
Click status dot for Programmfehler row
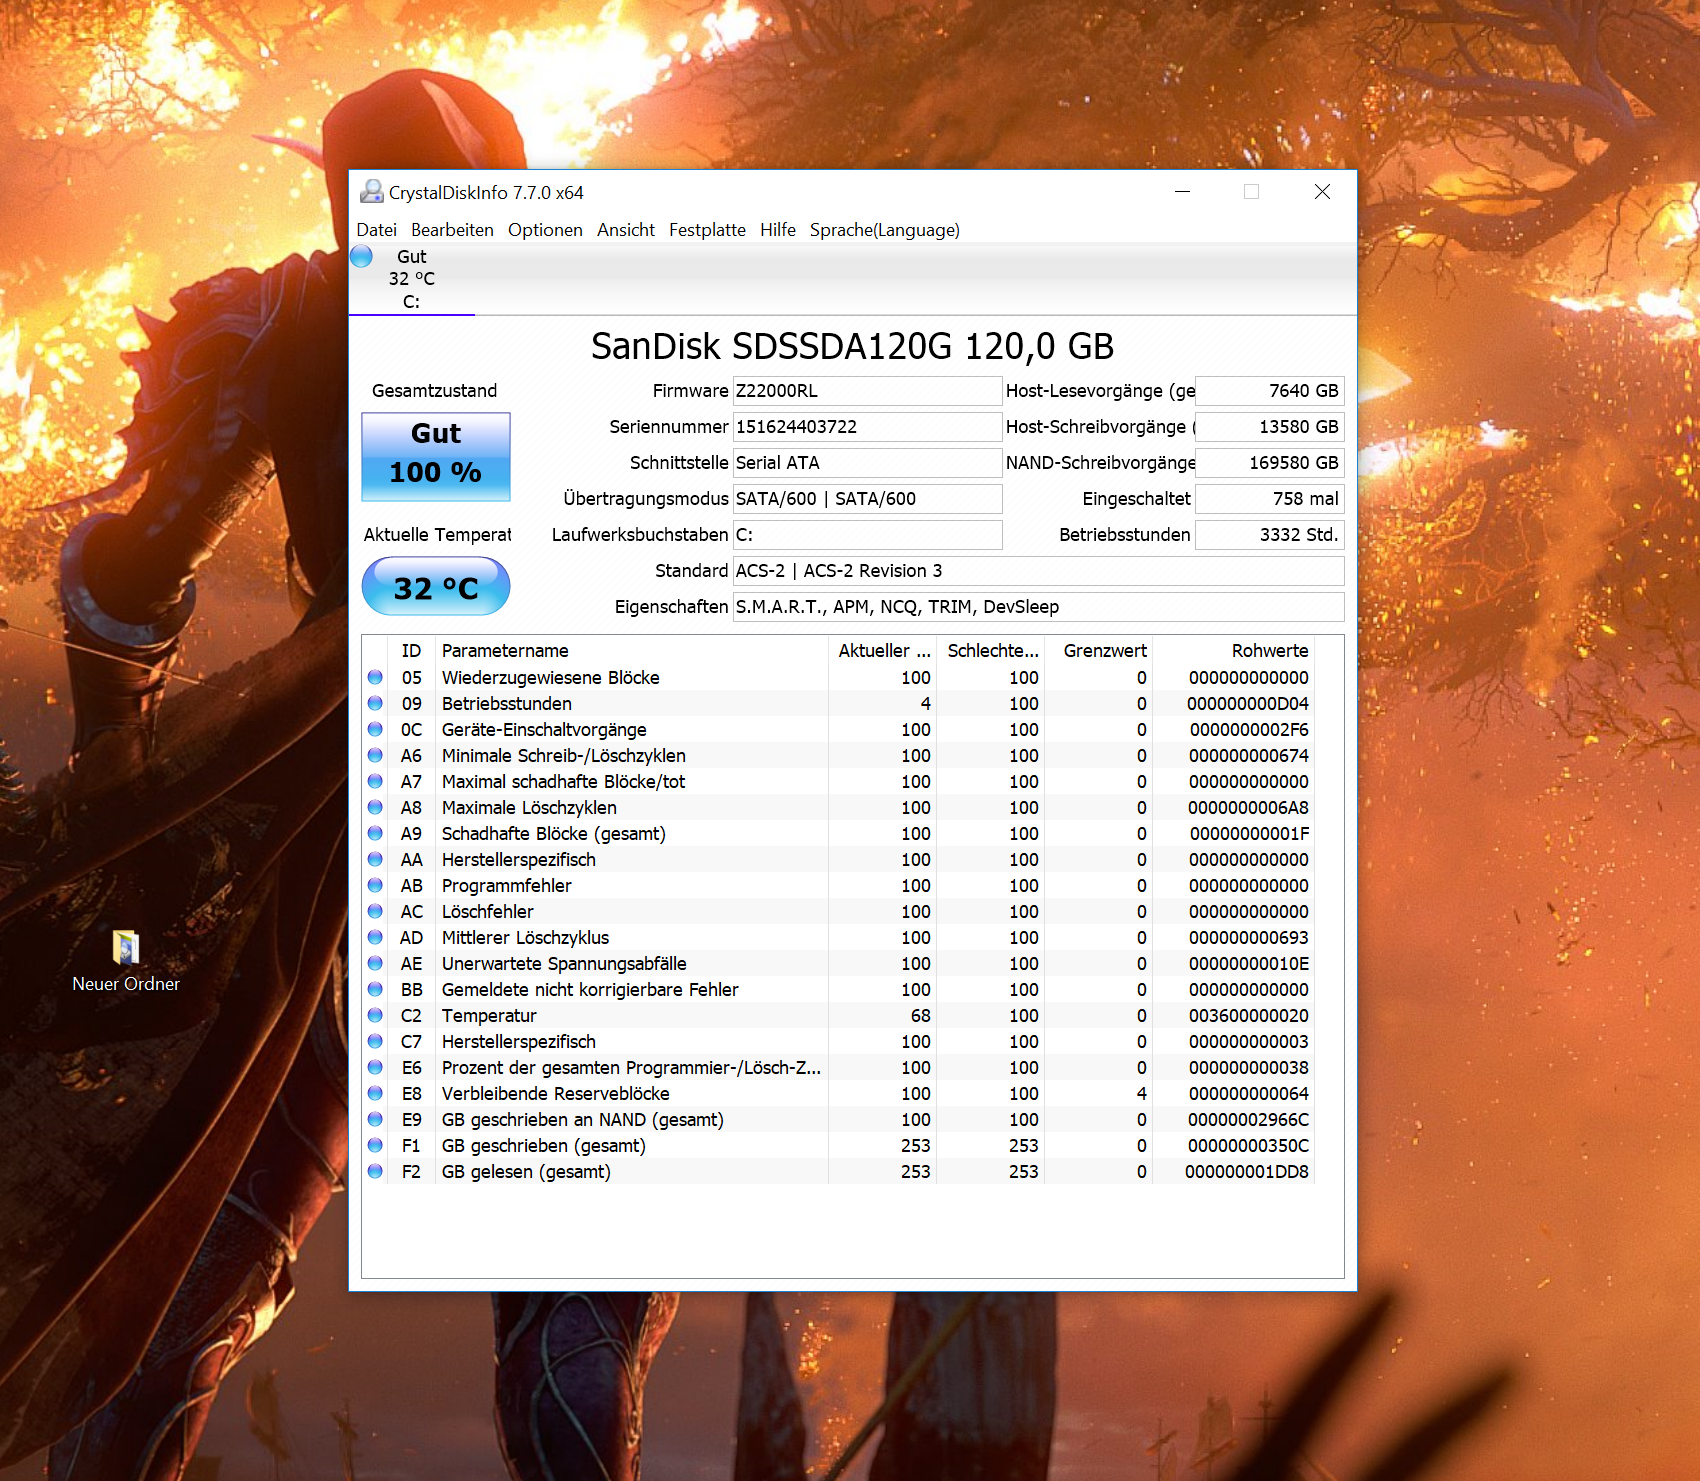pos(375,885)
